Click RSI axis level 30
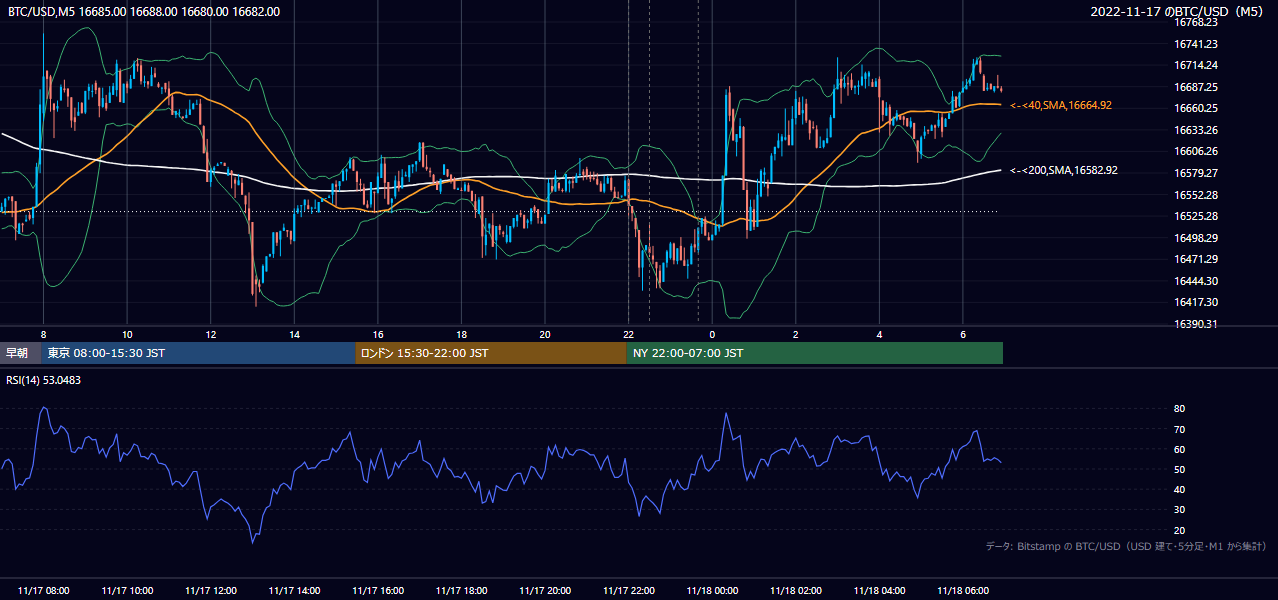1278x600 pixels. pos(1179,510)
